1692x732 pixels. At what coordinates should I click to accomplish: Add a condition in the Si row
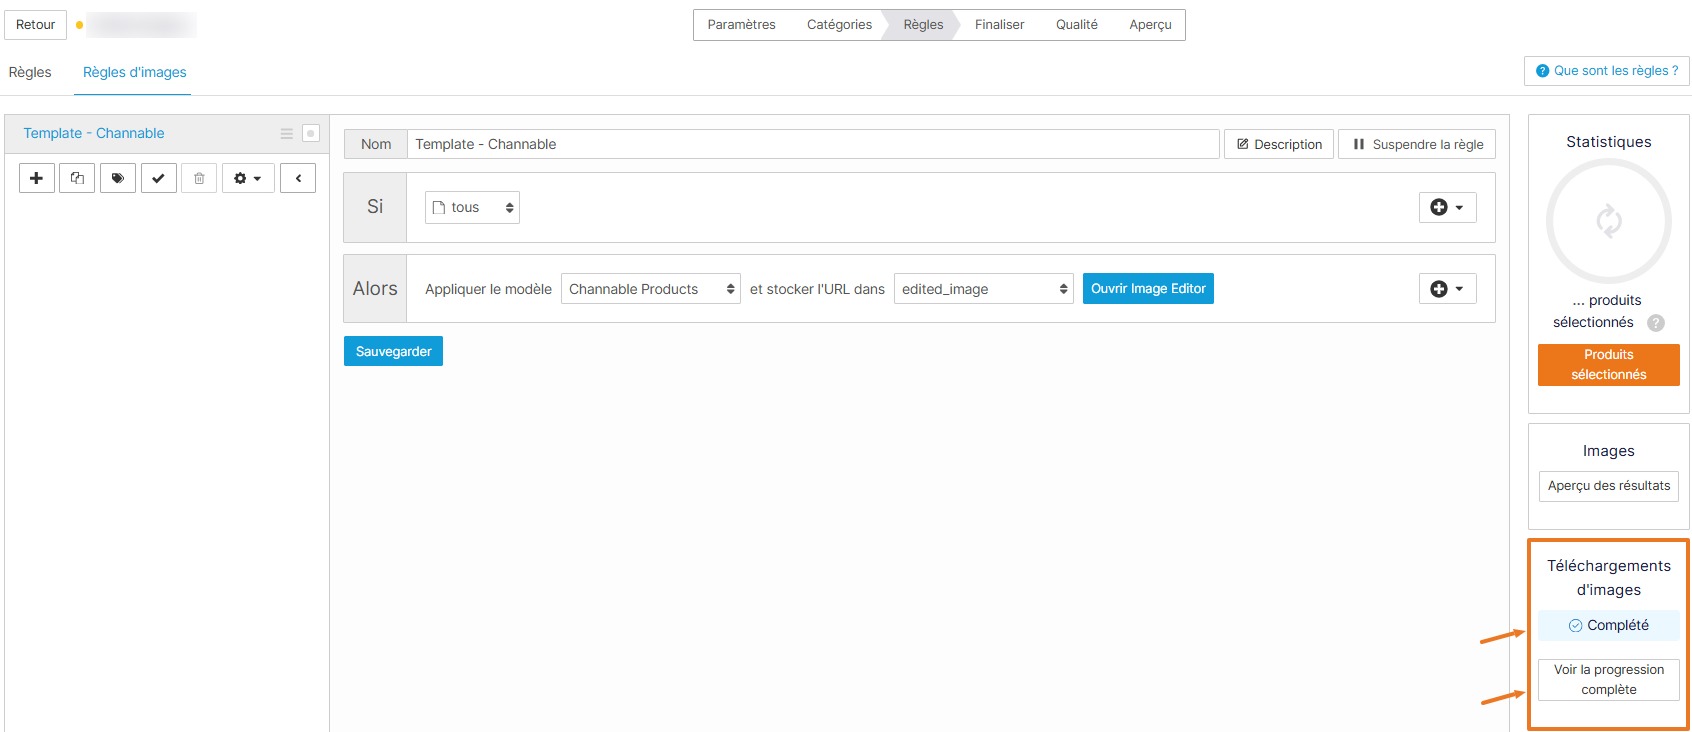[x=1447, y=207]
